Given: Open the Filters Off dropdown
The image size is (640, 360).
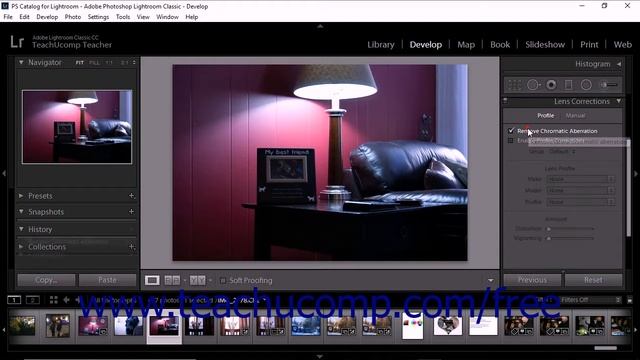Looking at the screenshot, I should click(x=591, y=300).
